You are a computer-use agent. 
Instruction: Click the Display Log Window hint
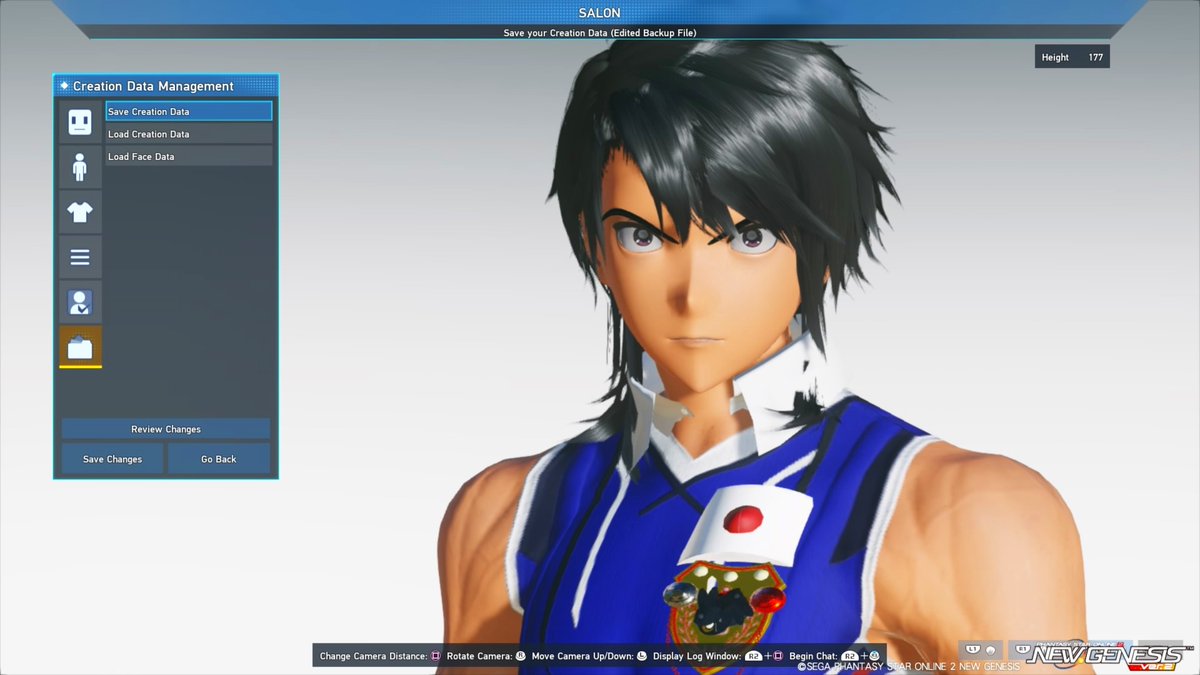[x=718, y=656]
